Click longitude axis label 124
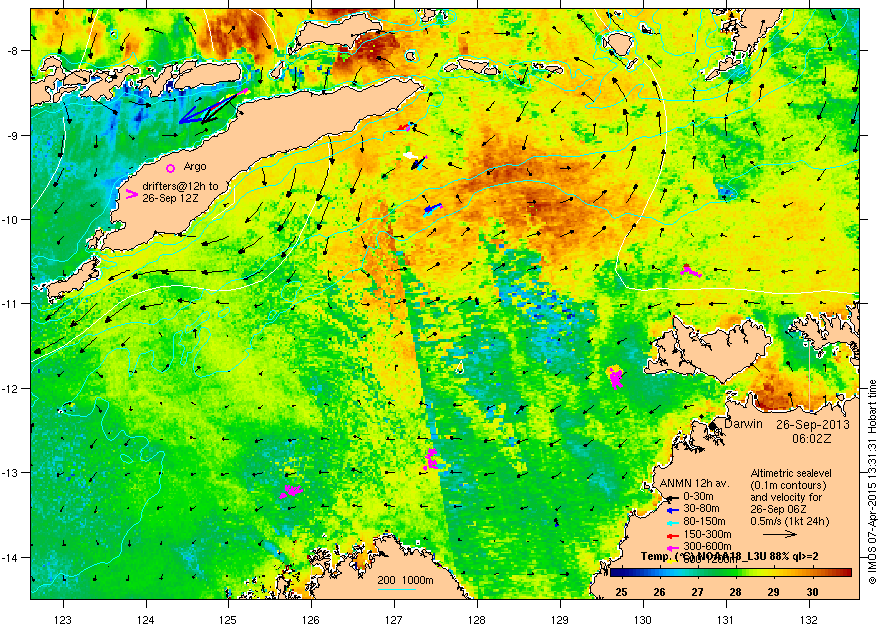The height and width of the screenshot is (630, 880). click(146, 620)
